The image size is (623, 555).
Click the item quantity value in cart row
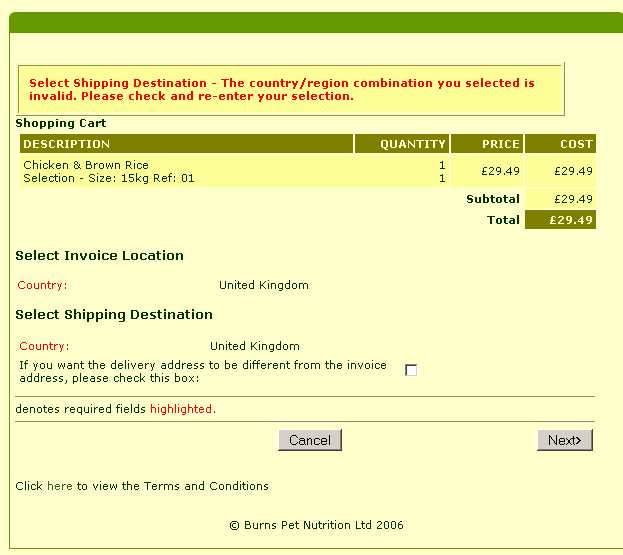coord(441,165)
